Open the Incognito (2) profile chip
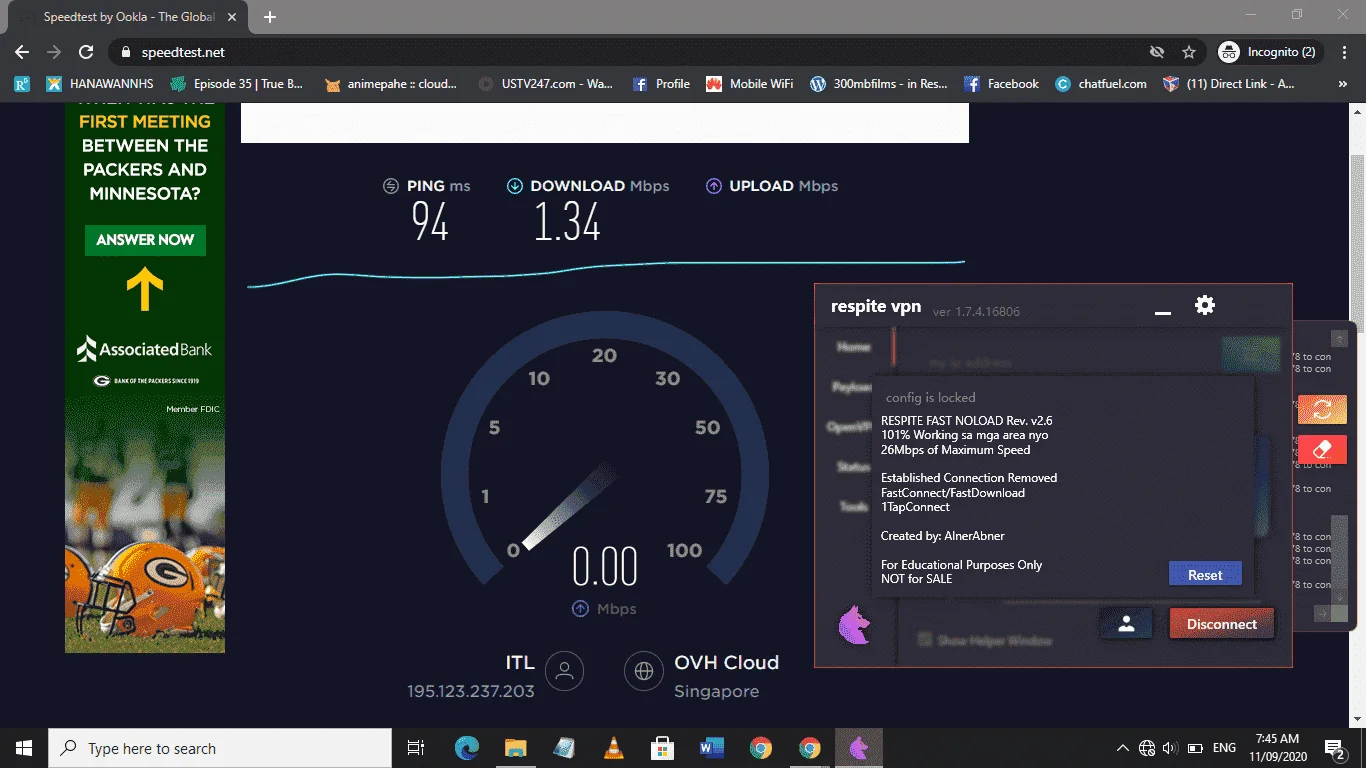Screen dimensions: 1366x768 click(1268, 52)
